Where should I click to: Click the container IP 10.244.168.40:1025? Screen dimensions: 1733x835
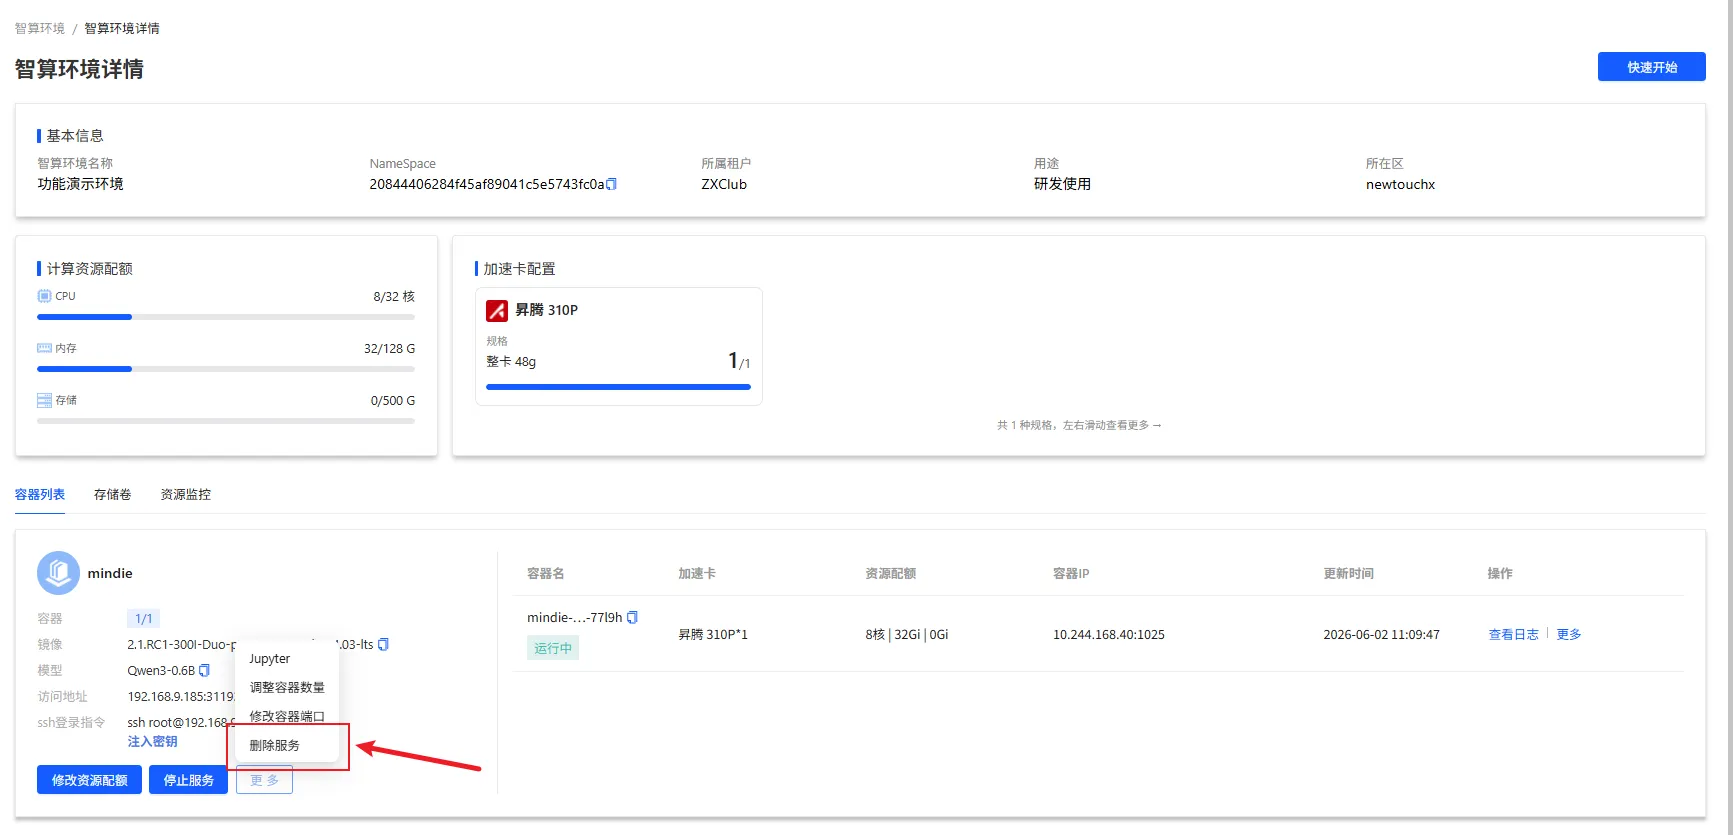tap(1108, 634)
